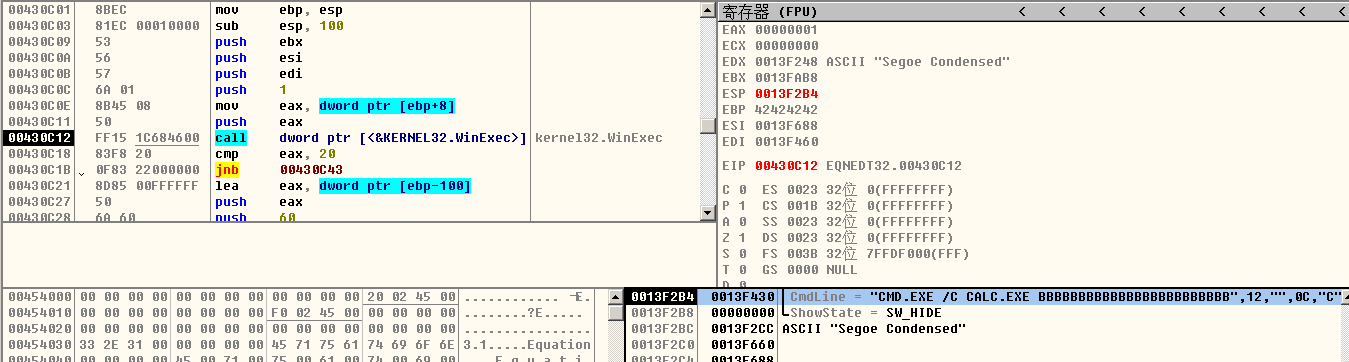Select the 'push 1' instruction at 00430C0C

pyautogui.click(x=251, y=89)
